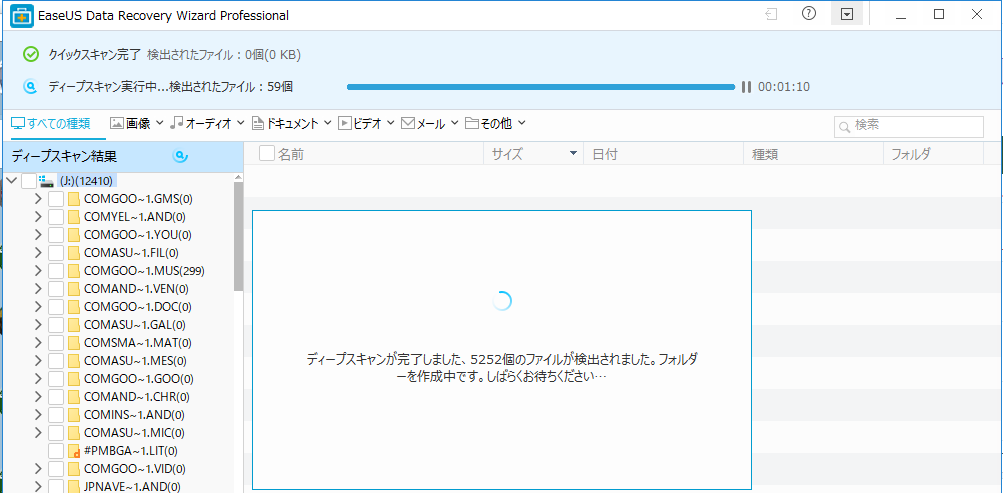Click the #PMBGA~1.LIT file icon

click(74, 452)
